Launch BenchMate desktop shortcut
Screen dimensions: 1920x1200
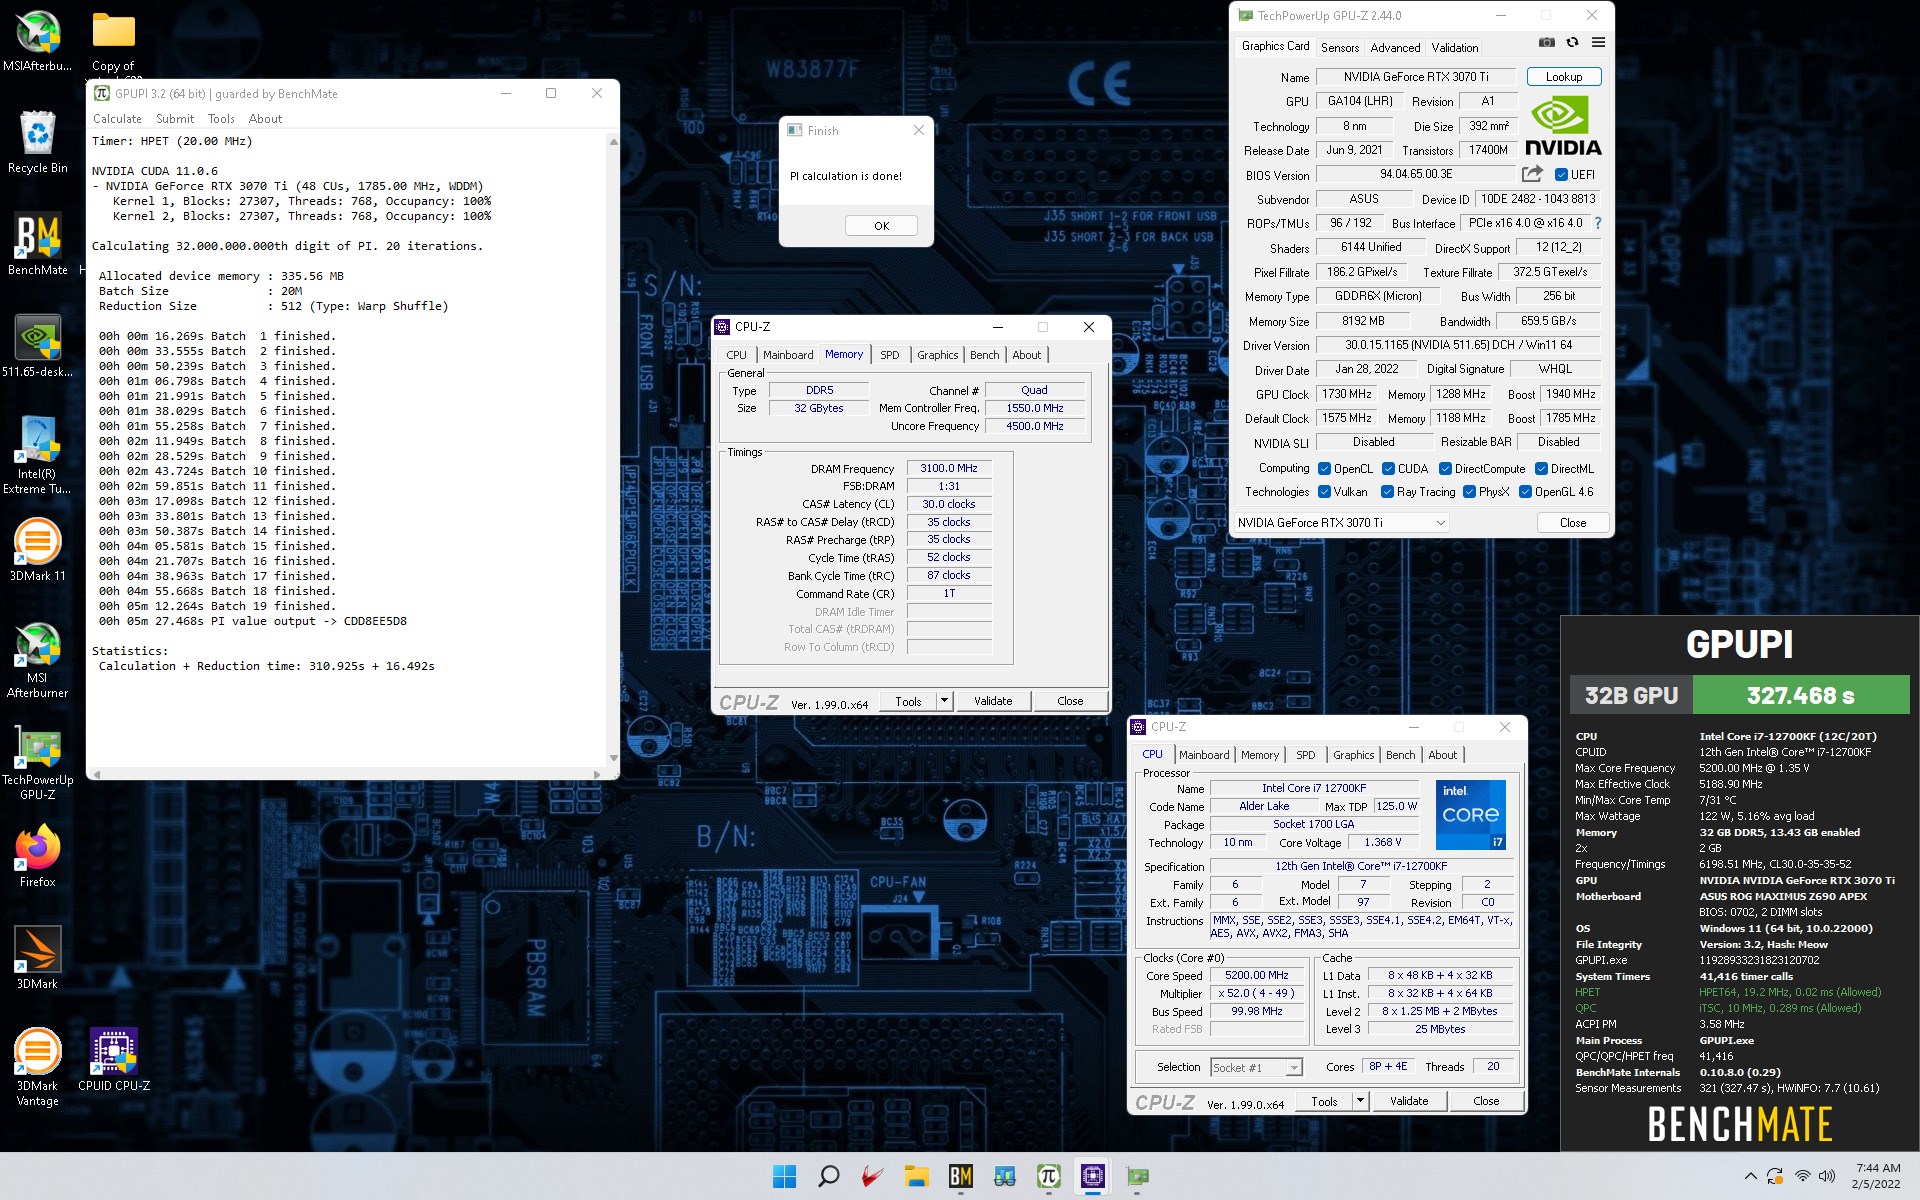pyautogui.click(x=38, y=244)
